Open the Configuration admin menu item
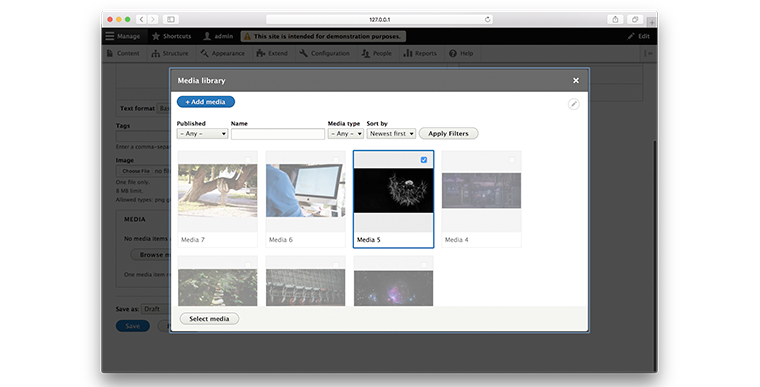 click(324, 53)
